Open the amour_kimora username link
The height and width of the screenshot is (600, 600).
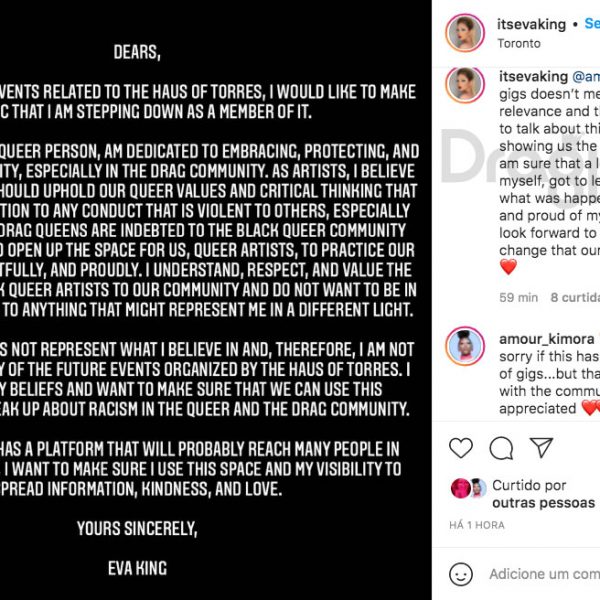(546, 339)
